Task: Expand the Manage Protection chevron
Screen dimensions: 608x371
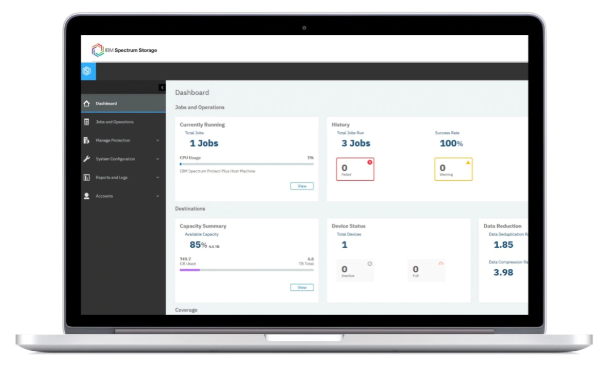Action: pyautogui.click(x=157, y=140)
